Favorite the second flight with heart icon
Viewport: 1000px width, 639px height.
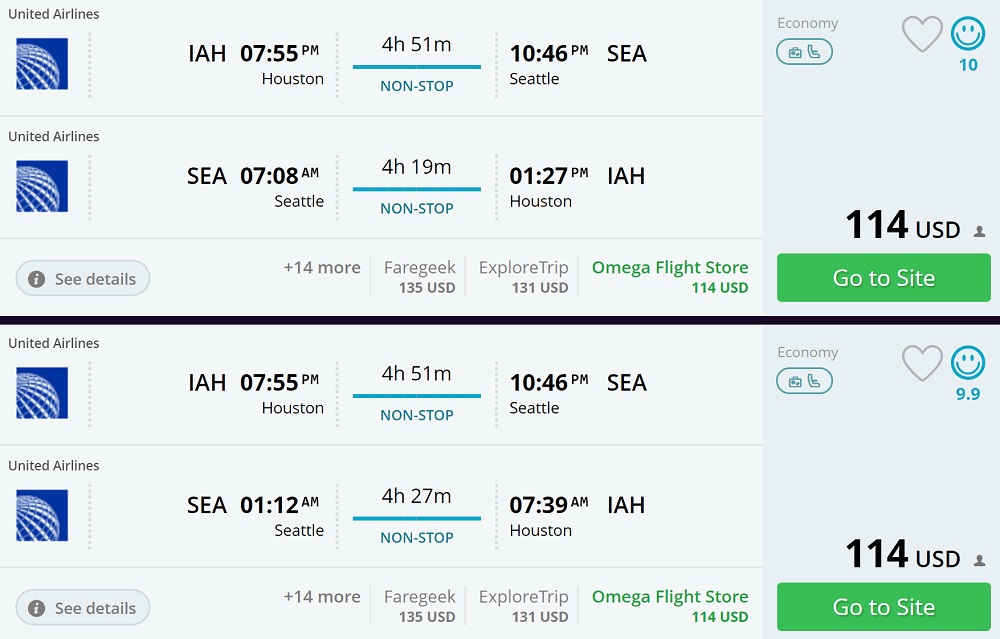(922, 364)
